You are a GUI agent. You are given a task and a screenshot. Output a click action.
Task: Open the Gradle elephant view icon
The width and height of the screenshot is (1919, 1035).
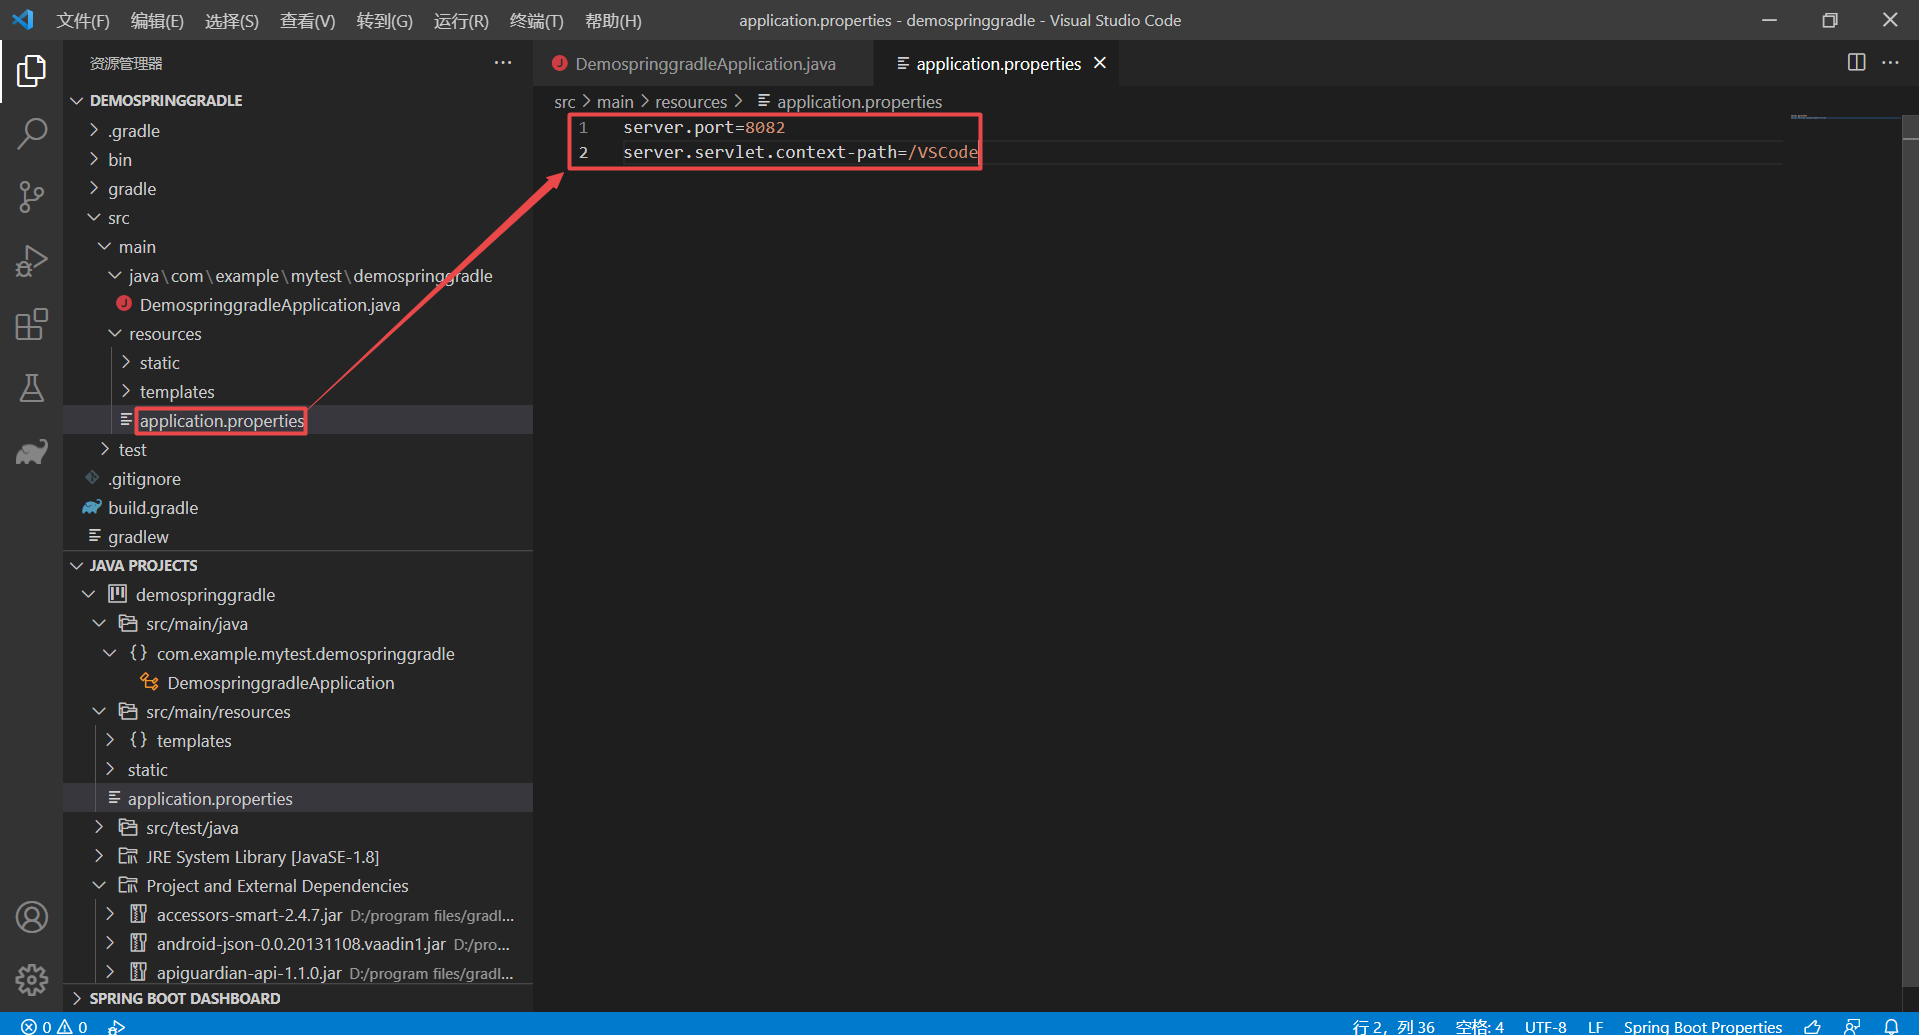[31, 452]
